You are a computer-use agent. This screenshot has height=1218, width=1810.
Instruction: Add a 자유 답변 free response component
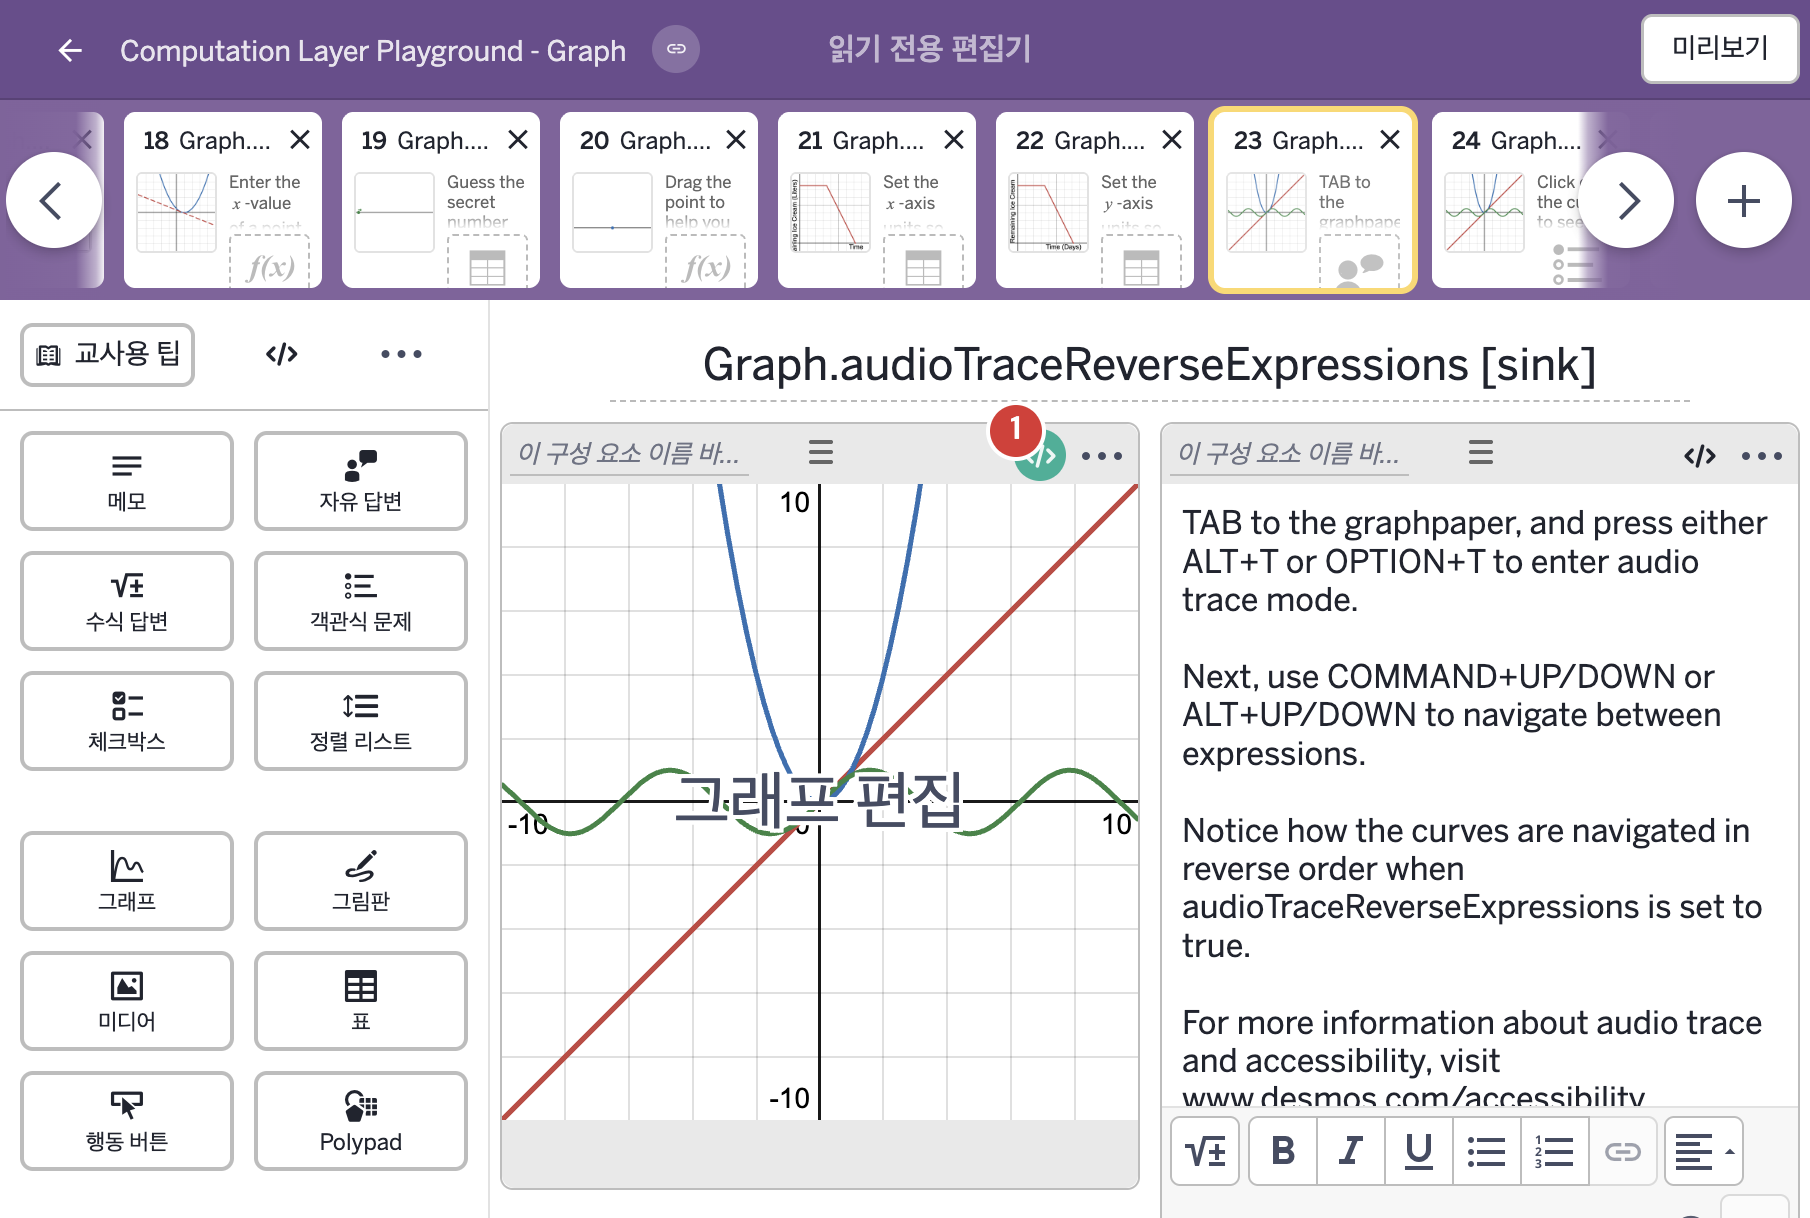click(361, 481)
